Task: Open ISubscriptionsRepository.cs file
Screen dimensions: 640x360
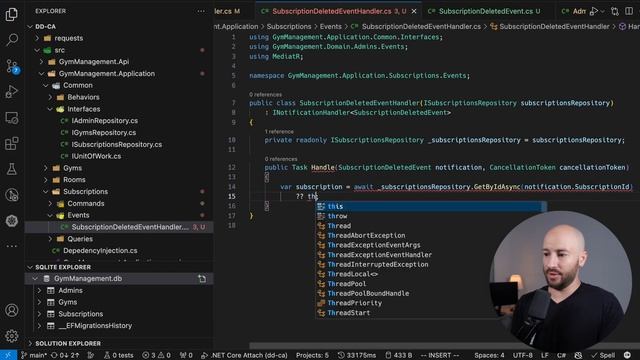Action: (x=116, y=144)
